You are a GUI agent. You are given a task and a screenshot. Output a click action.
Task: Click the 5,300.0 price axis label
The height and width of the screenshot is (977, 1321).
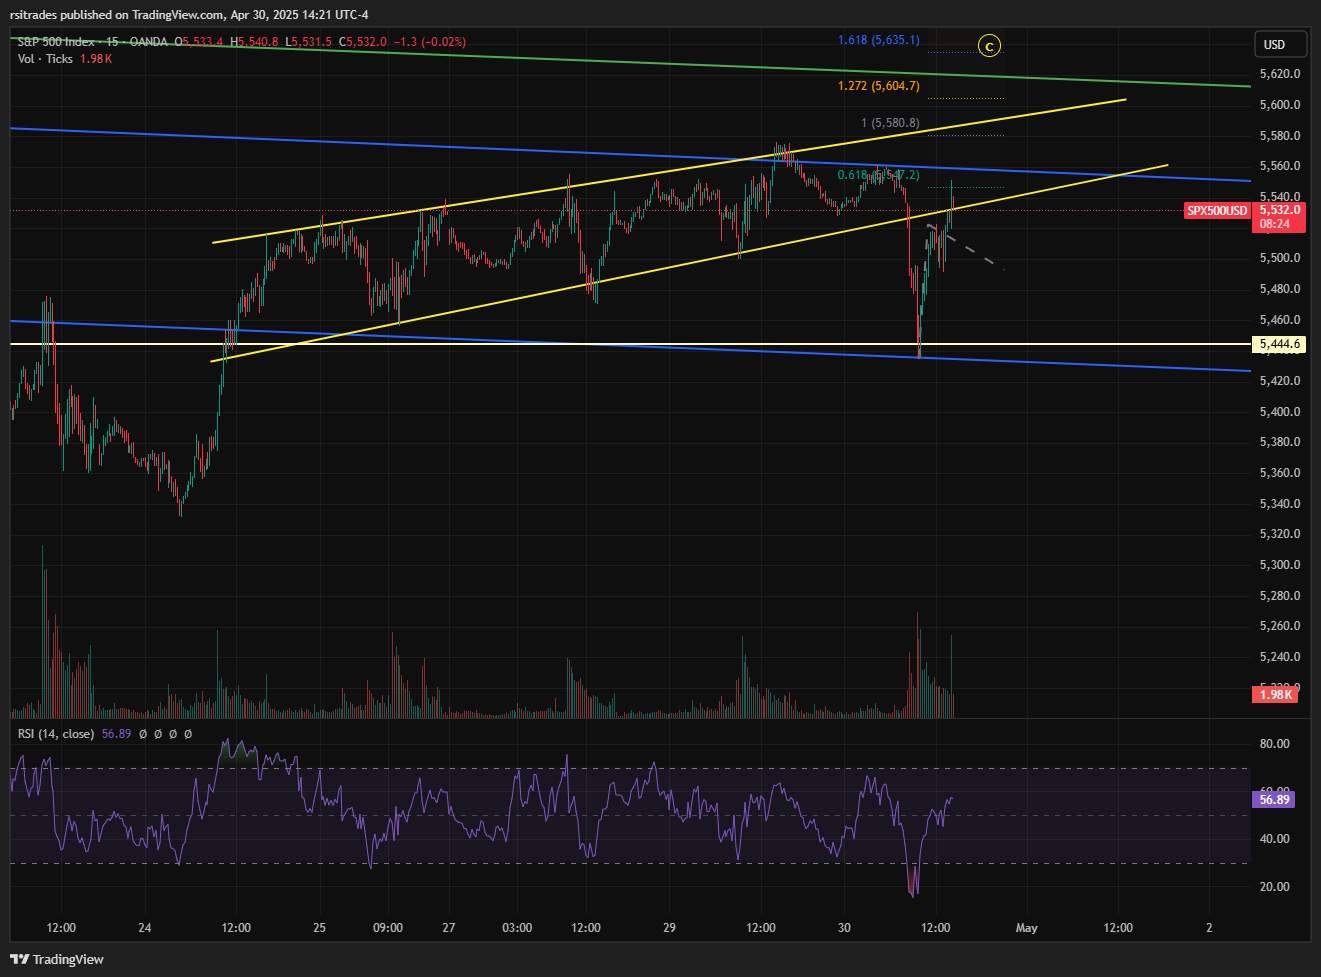[x=1280, y=565]
